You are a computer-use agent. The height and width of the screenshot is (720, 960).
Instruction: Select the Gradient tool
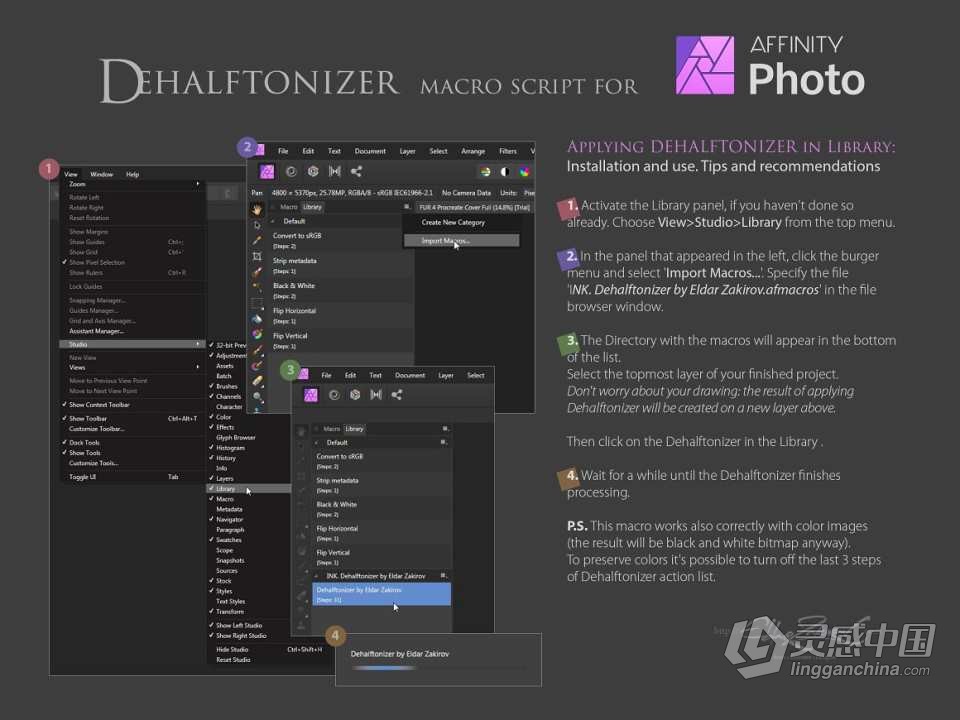point(257,334)
